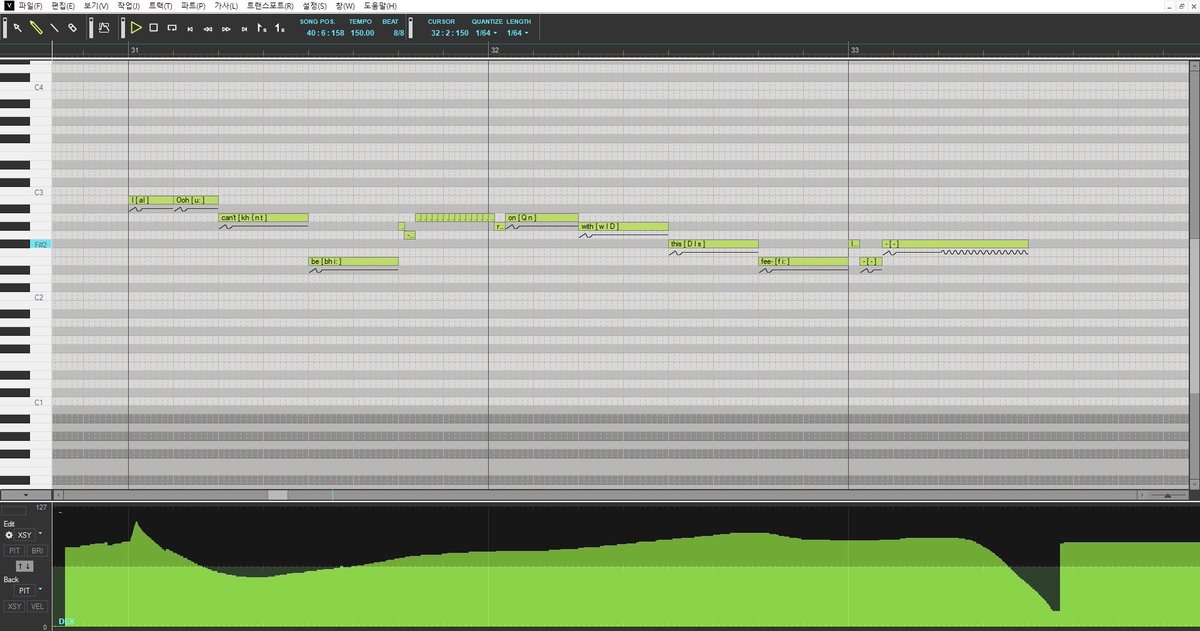1200x631 pixels.
Task: Click measure 32 on the ruler
Action: point(493,49)
